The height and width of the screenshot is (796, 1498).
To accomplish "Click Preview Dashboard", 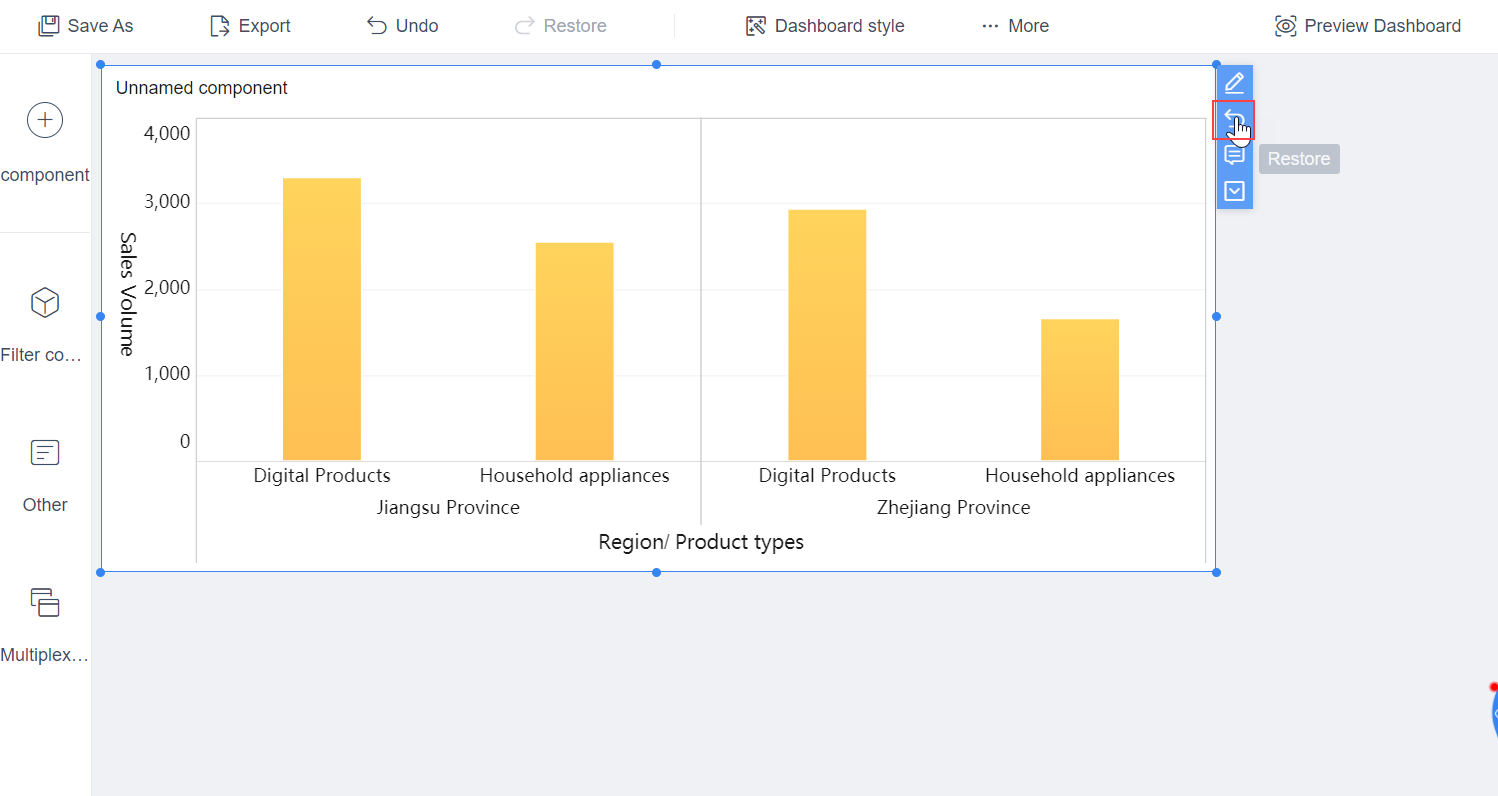I will pyautogui.click(x=1368, y=26).
